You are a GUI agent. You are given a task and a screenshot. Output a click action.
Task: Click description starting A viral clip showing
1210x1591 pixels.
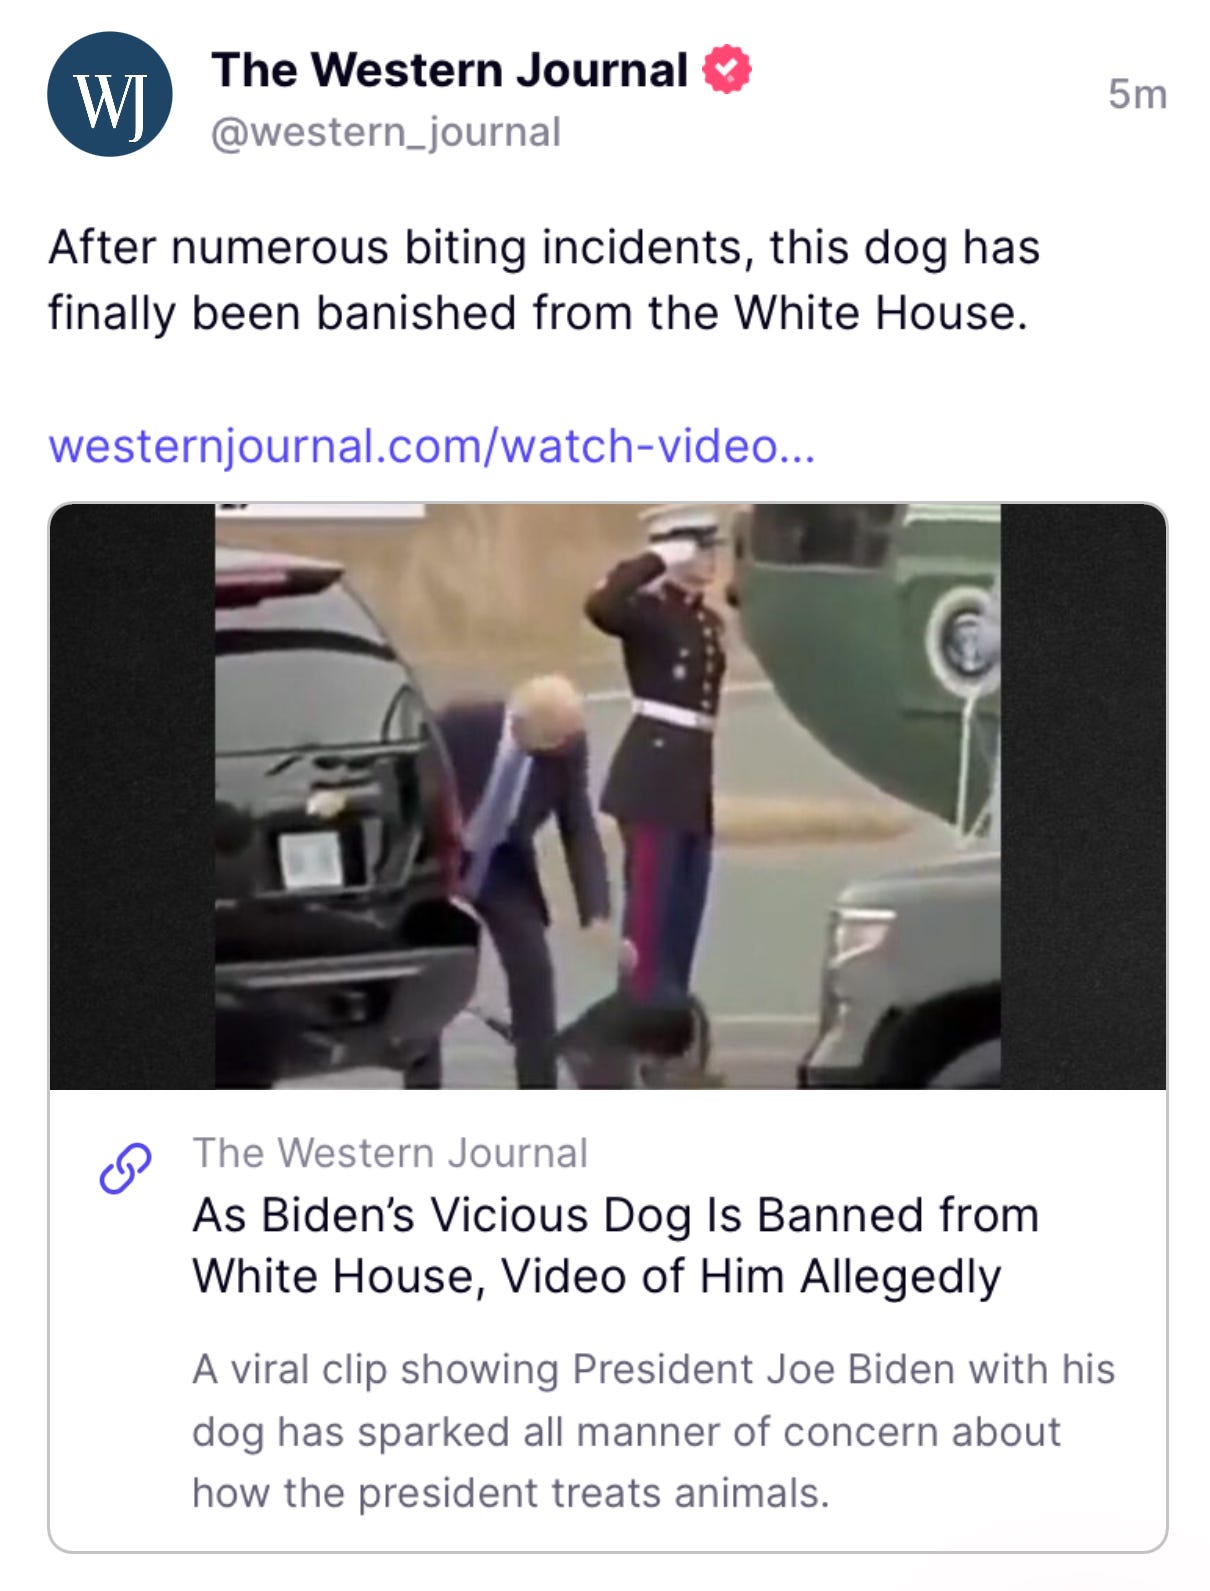(x=653, y=1431)
